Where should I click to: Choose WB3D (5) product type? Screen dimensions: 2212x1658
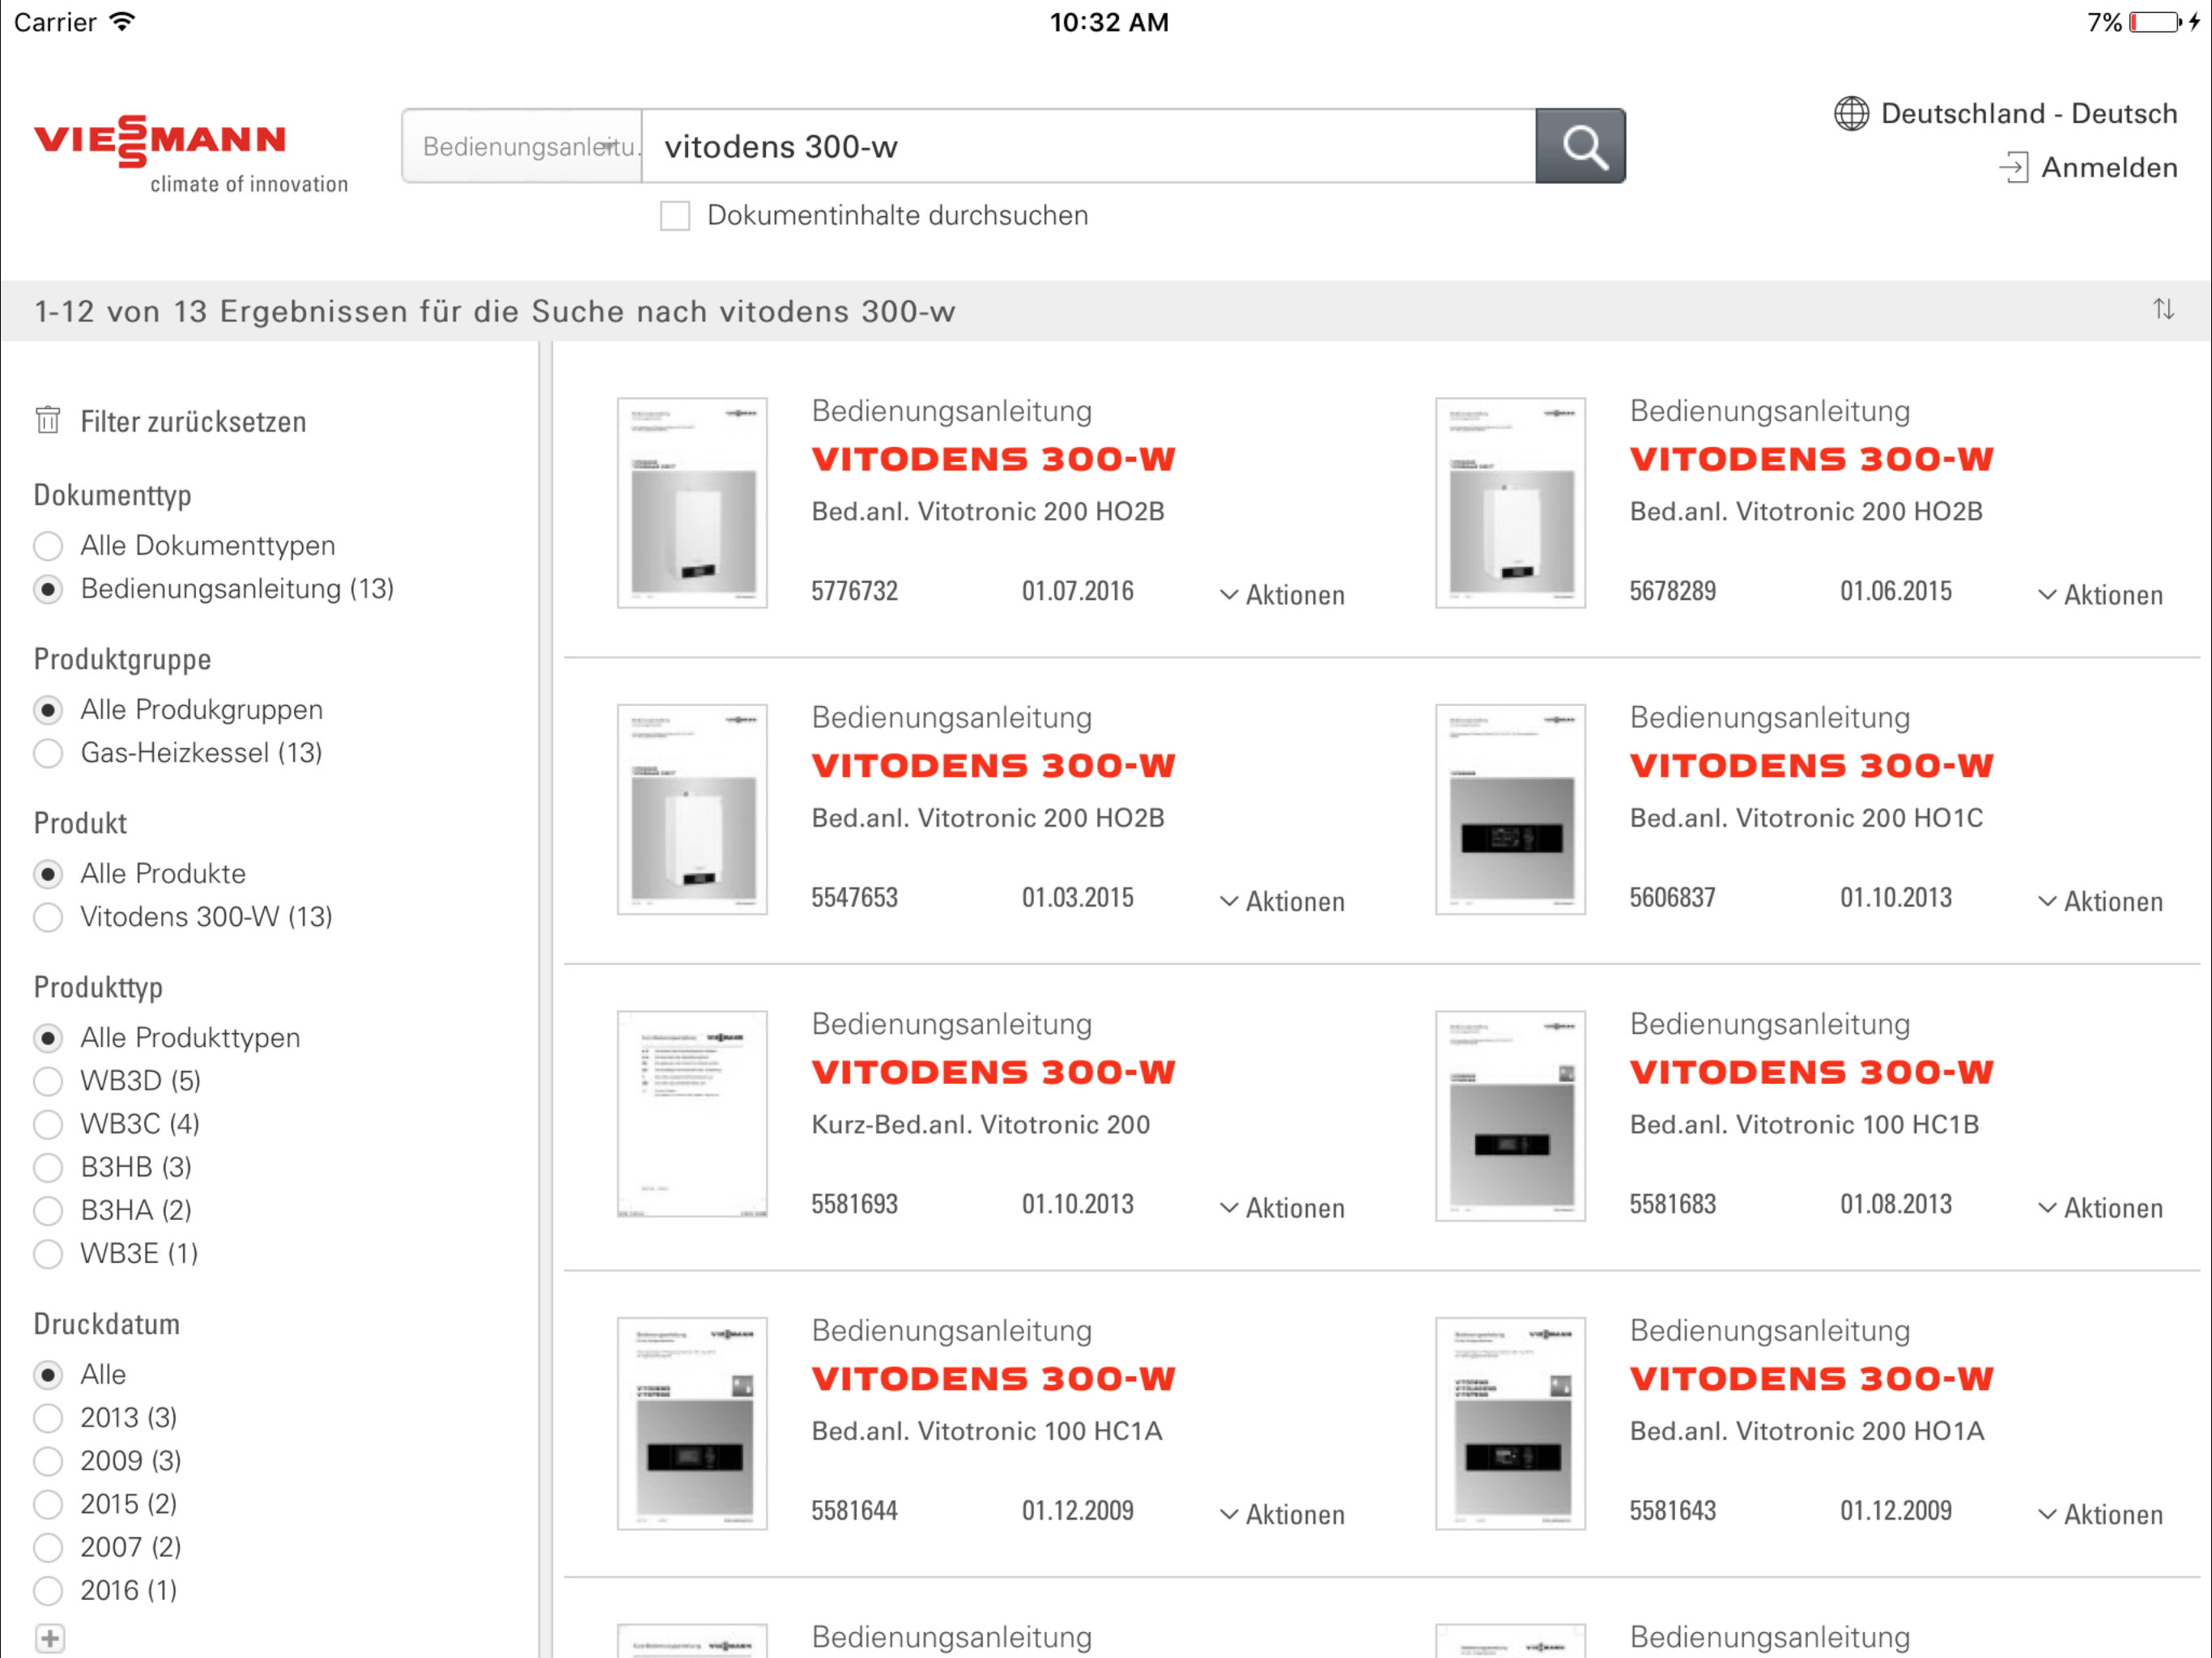pos(48,1081)
